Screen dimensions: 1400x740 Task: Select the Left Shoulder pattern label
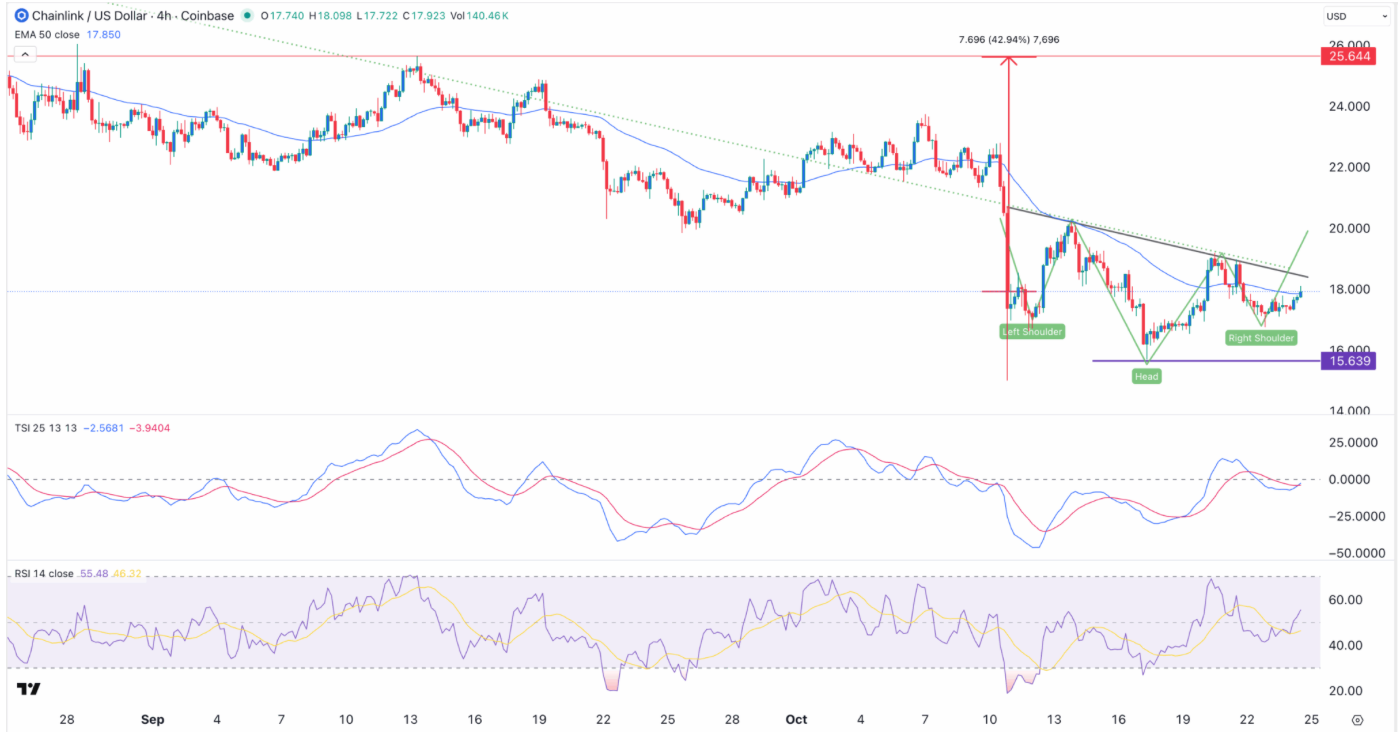(x=1034, y=331)
